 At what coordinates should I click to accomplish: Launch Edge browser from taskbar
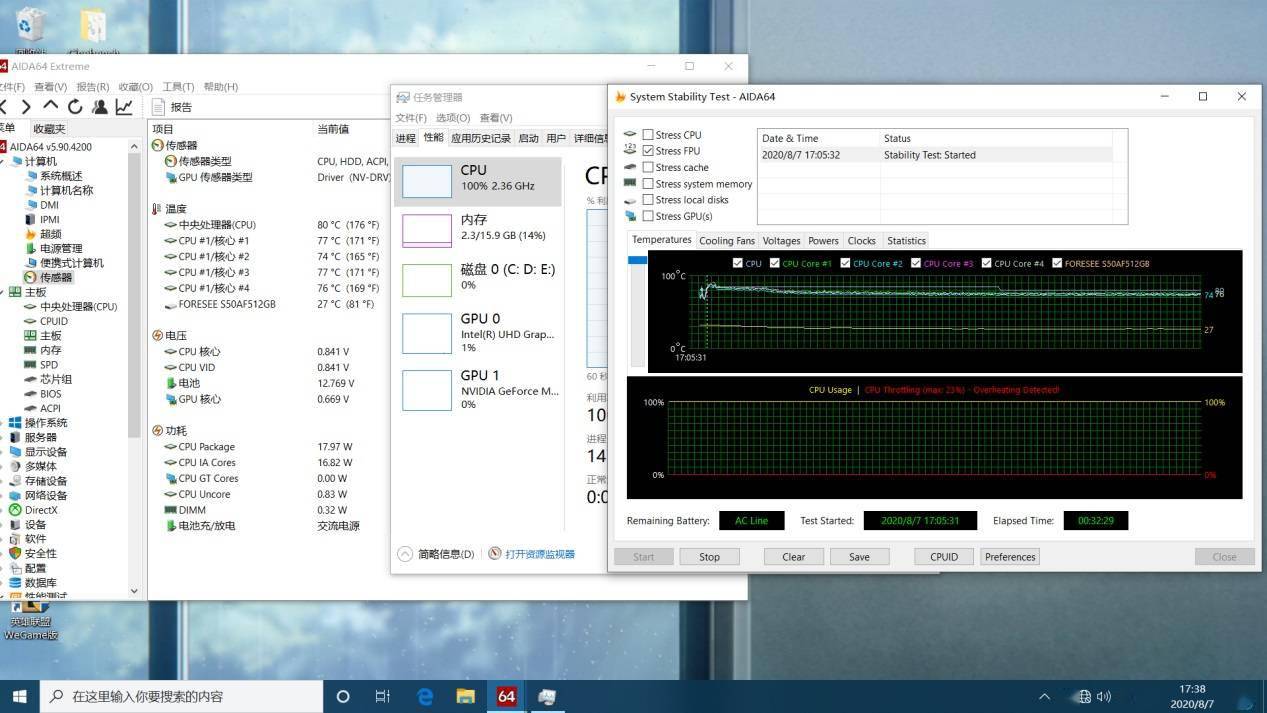coord(425,696)
